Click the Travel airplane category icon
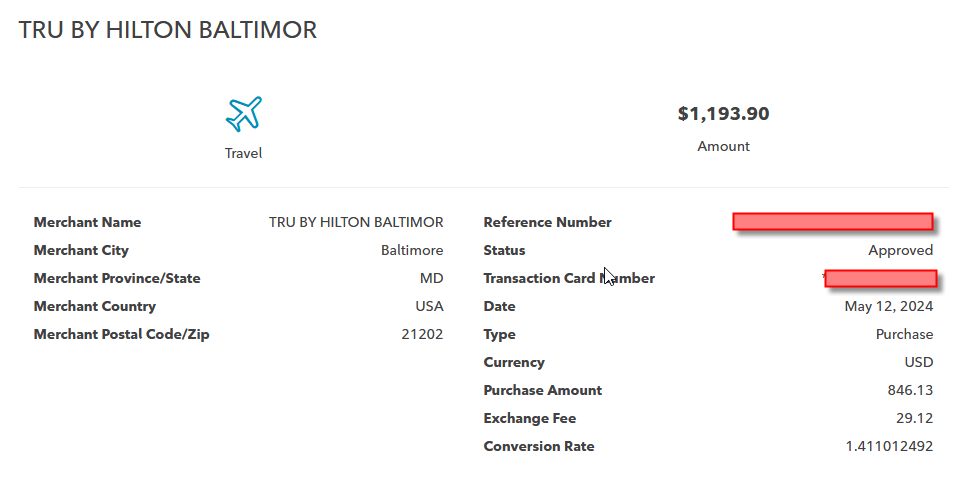This screenshot has width=953, height=496. pos(243,114)
